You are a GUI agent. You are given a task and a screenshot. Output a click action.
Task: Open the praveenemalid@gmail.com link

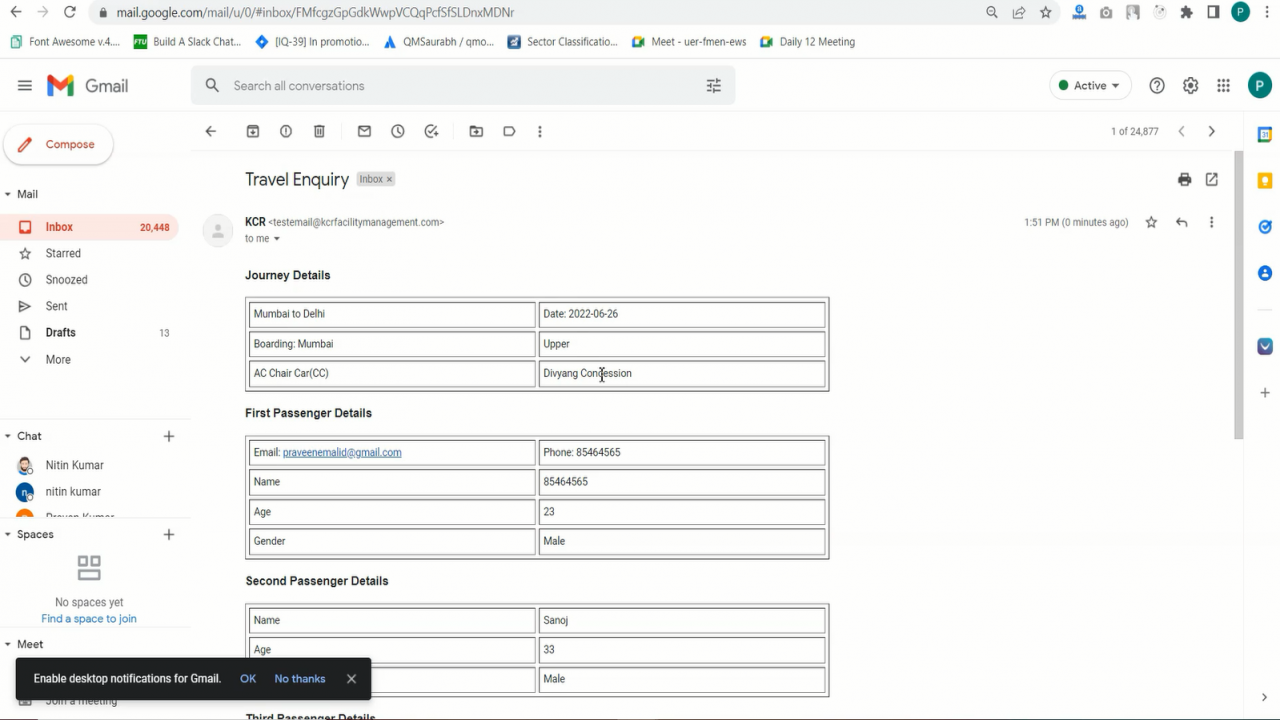[x=342, y=452]
